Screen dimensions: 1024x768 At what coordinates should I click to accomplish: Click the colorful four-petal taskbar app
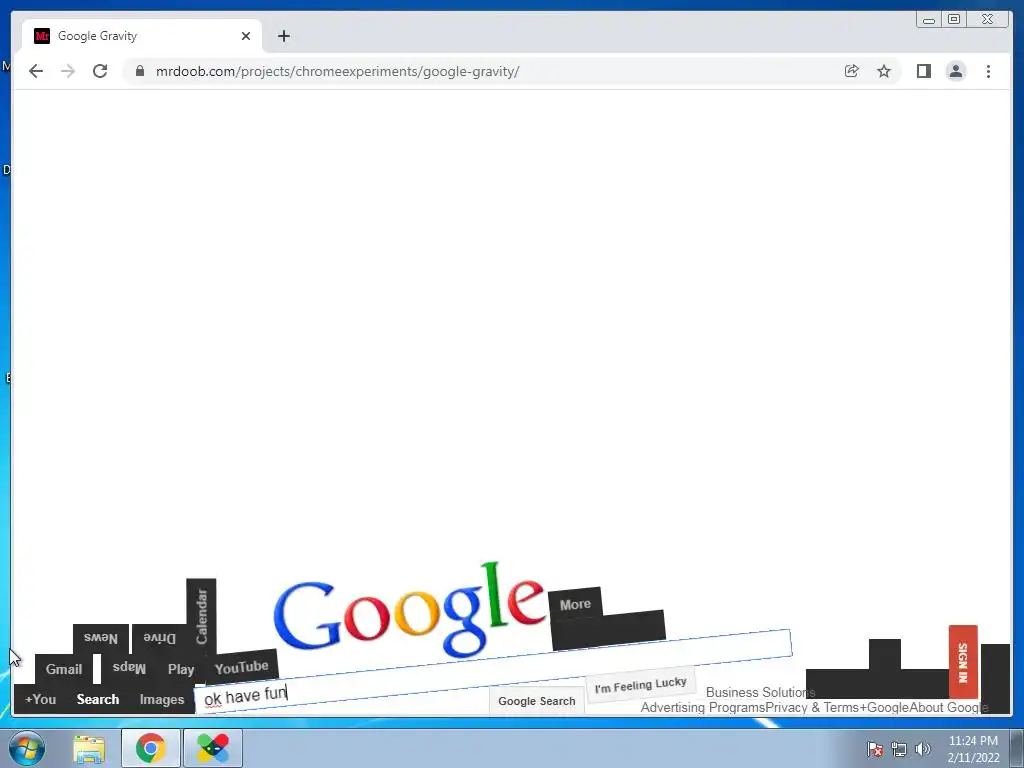click(x=213, y=748)
